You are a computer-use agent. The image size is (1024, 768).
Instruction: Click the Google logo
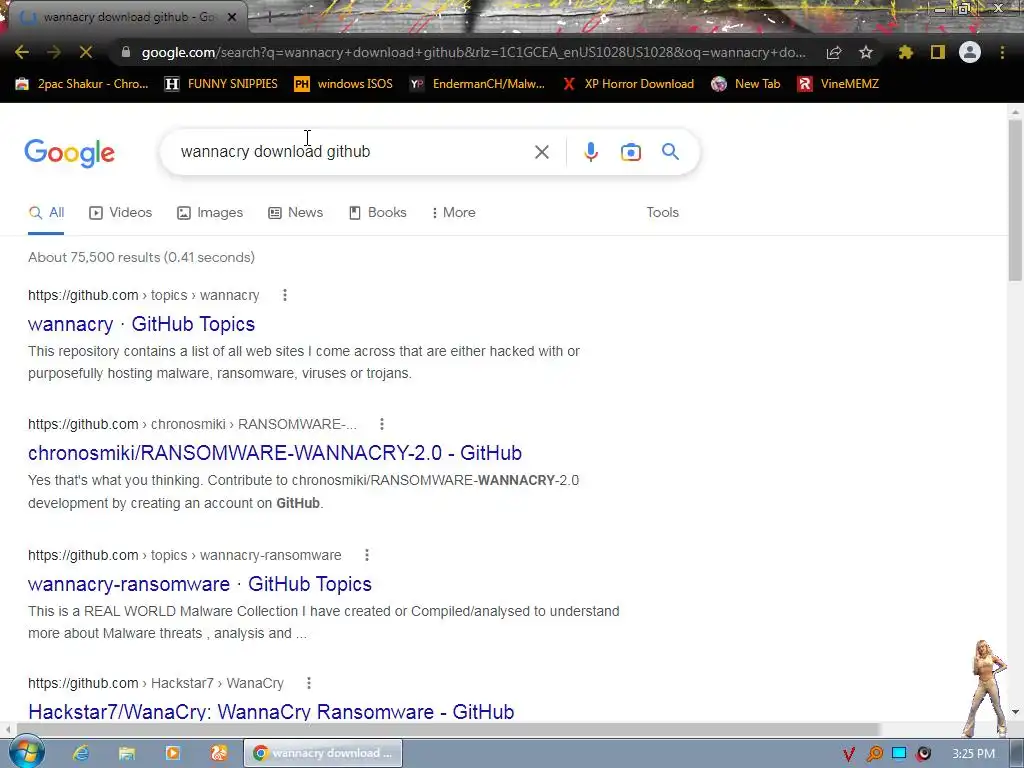(x=69, y=153)
